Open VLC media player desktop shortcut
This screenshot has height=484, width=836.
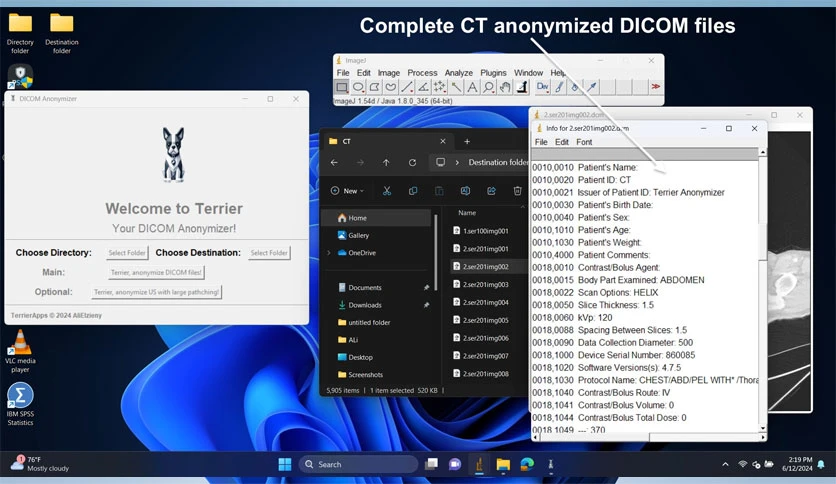tap(20, 351)
